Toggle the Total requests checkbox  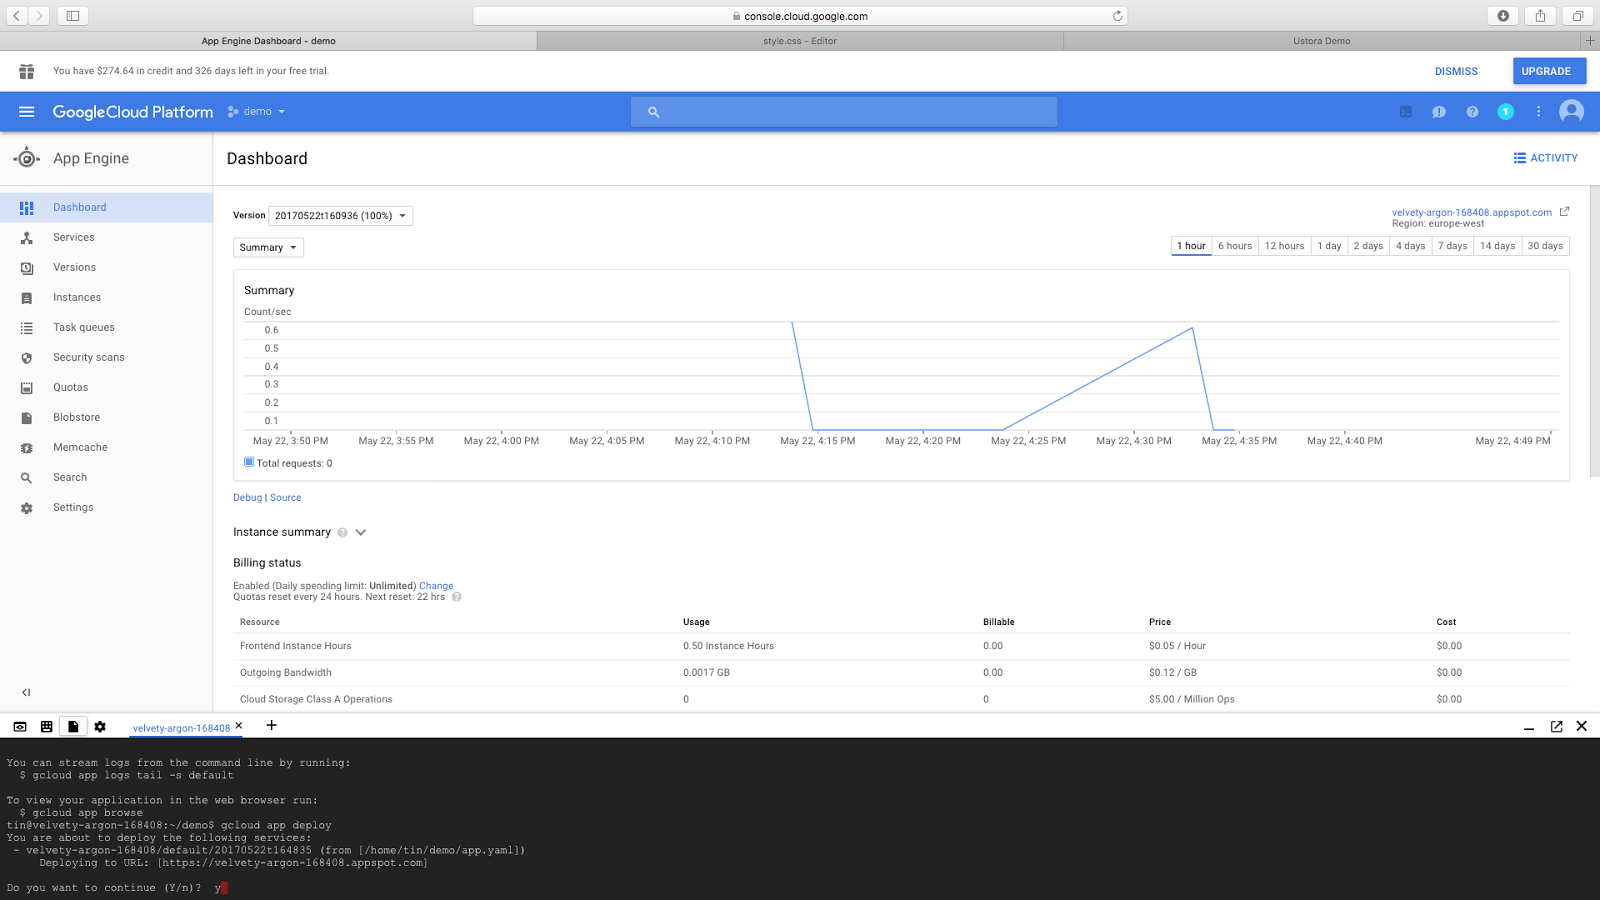coord(249,462)
